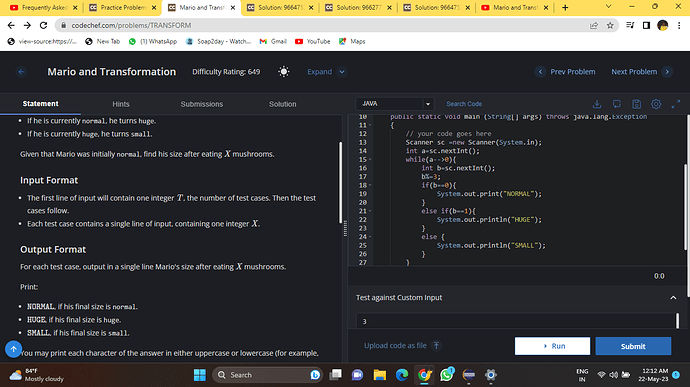
Task: Click the Expand link
Action: [319, 72]
